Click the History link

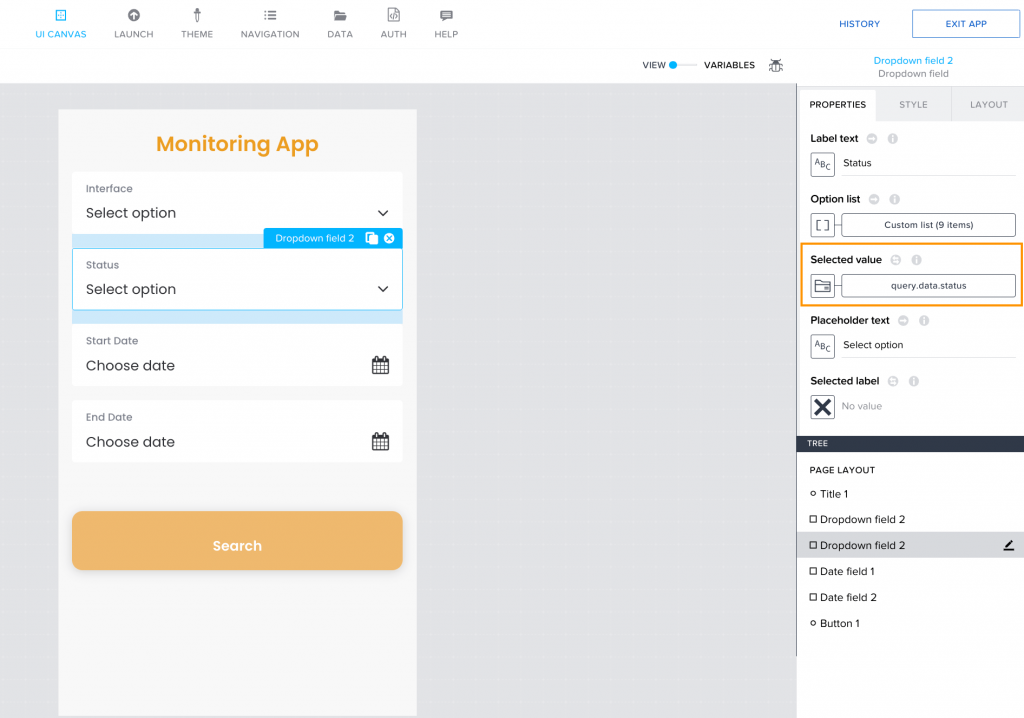tap(859, 24)
